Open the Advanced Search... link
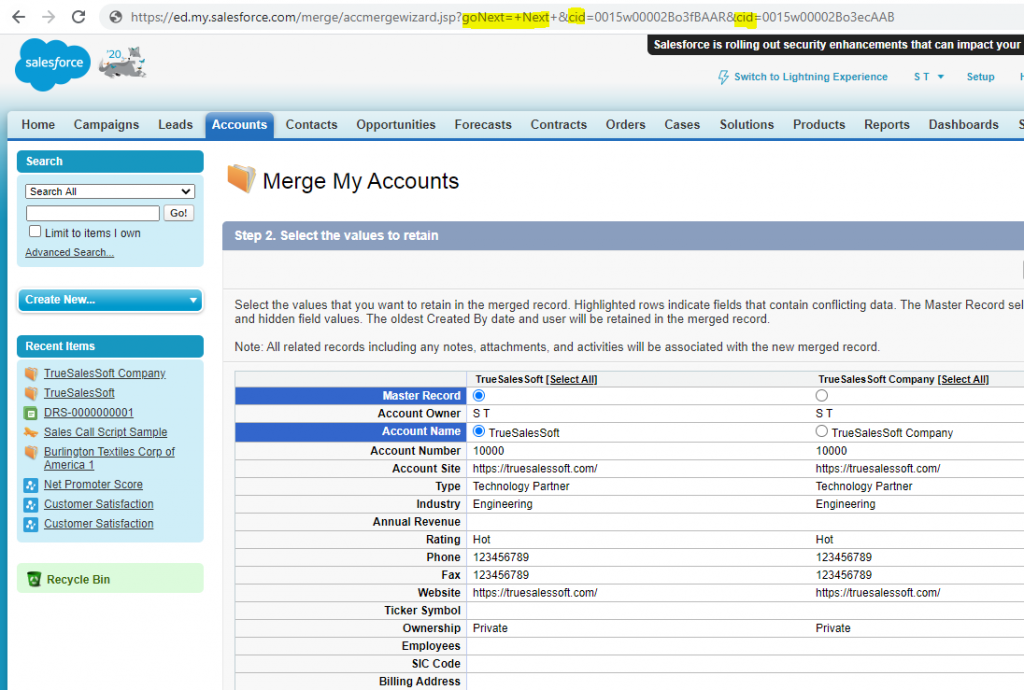This screenshot has width=1024, height=690. (69, 253)
